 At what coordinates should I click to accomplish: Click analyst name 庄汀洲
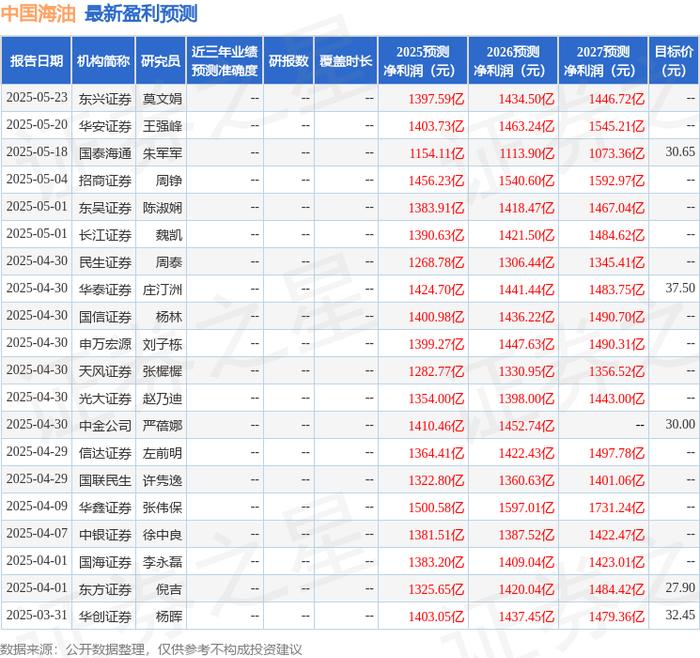pyautogui.click(x=162, y=289)
